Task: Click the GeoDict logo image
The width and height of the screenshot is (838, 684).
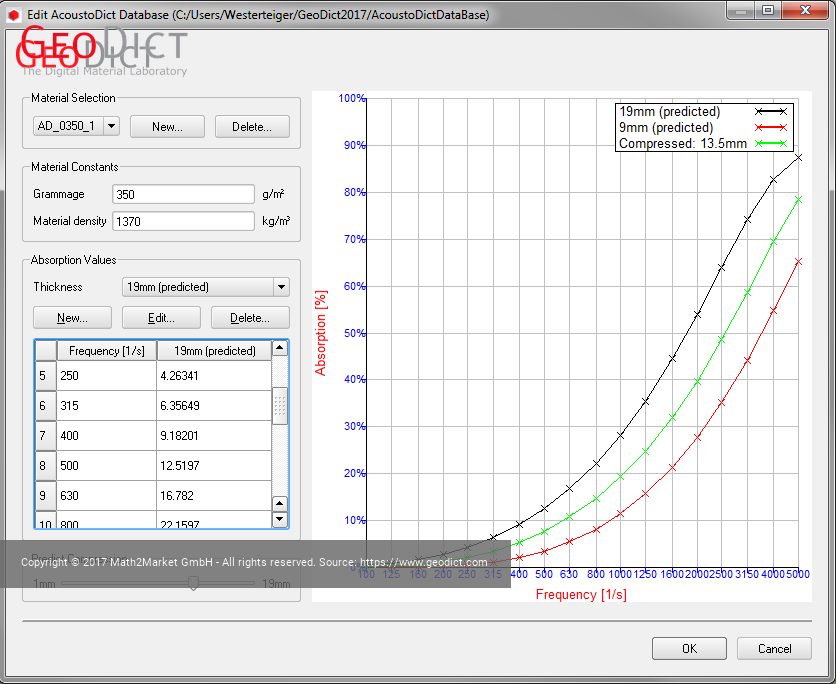Action: click(102, 50)
